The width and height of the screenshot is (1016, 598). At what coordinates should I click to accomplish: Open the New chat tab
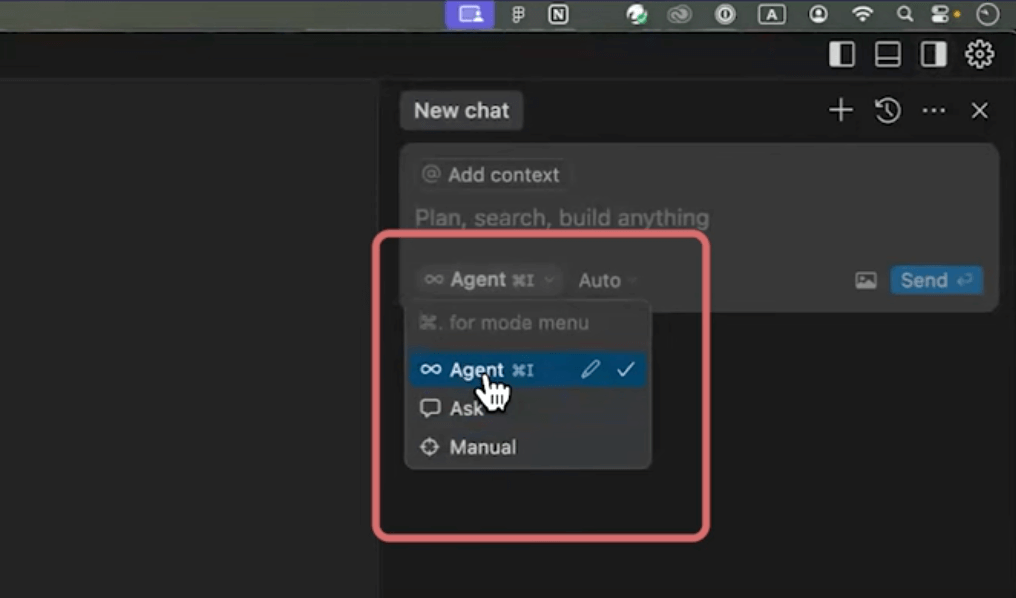(461, 110)
